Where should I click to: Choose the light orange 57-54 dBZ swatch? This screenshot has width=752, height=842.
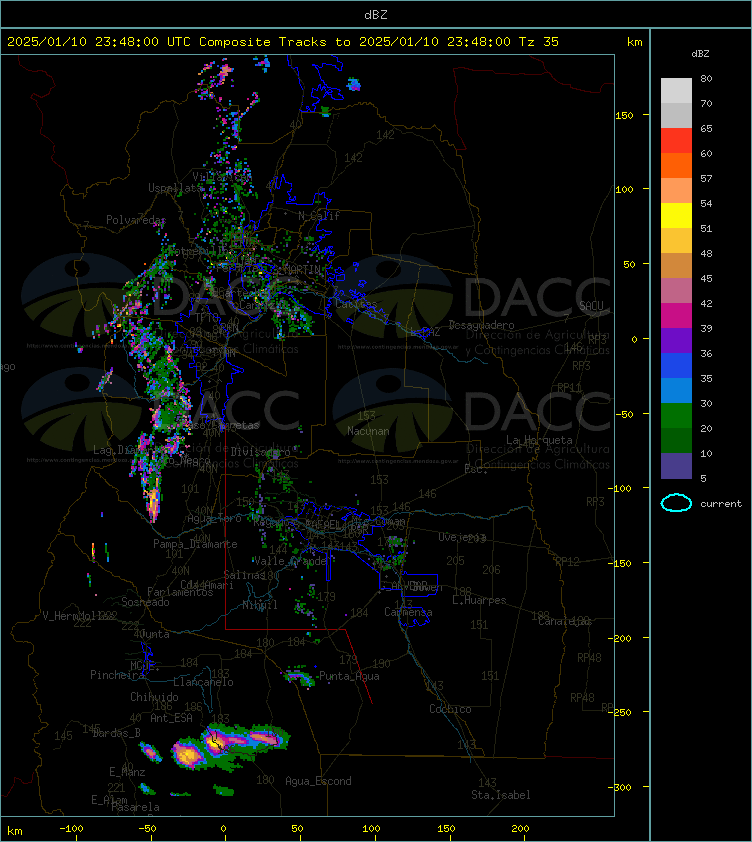(x=676, y=191)
